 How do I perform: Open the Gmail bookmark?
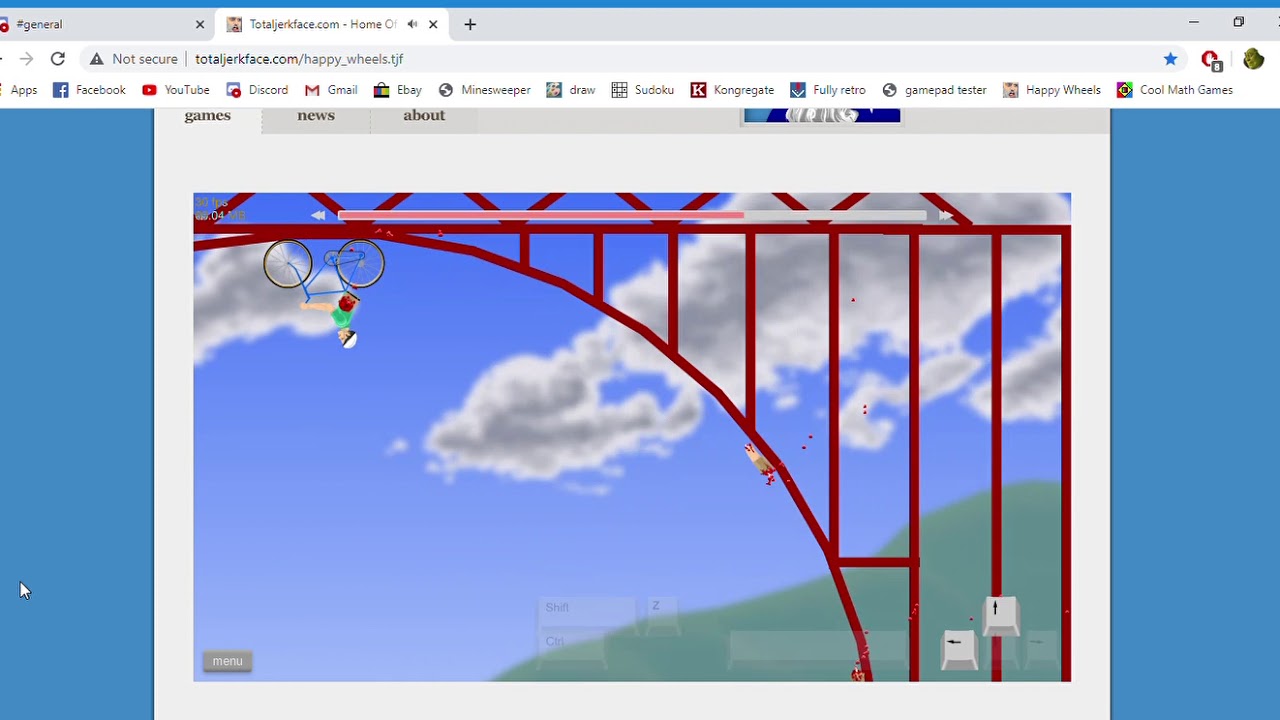[331, 90]
